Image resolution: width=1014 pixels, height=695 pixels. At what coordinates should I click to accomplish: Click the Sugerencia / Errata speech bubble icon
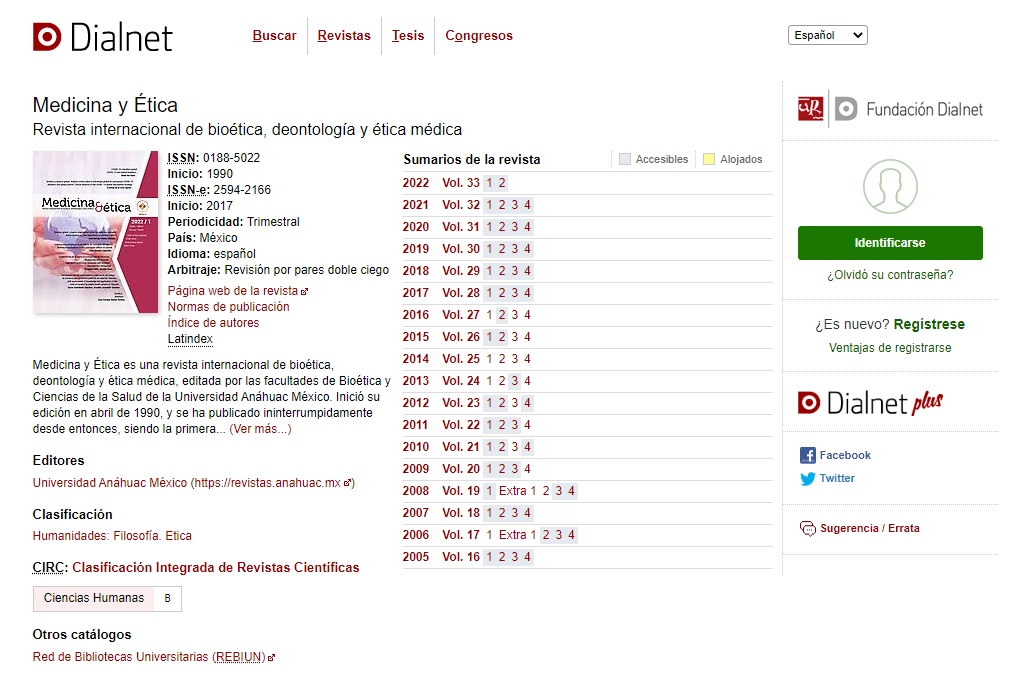pos(808,529)
